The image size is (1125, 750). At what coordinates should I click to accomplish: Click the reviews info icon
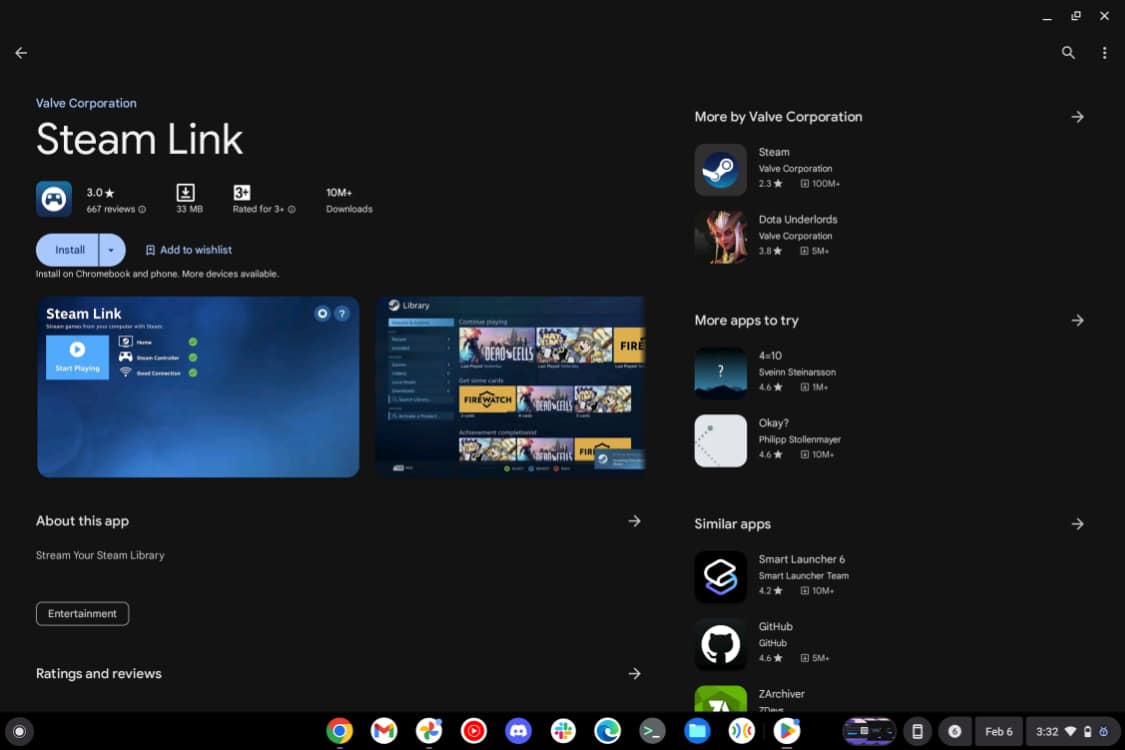[142, 210]
